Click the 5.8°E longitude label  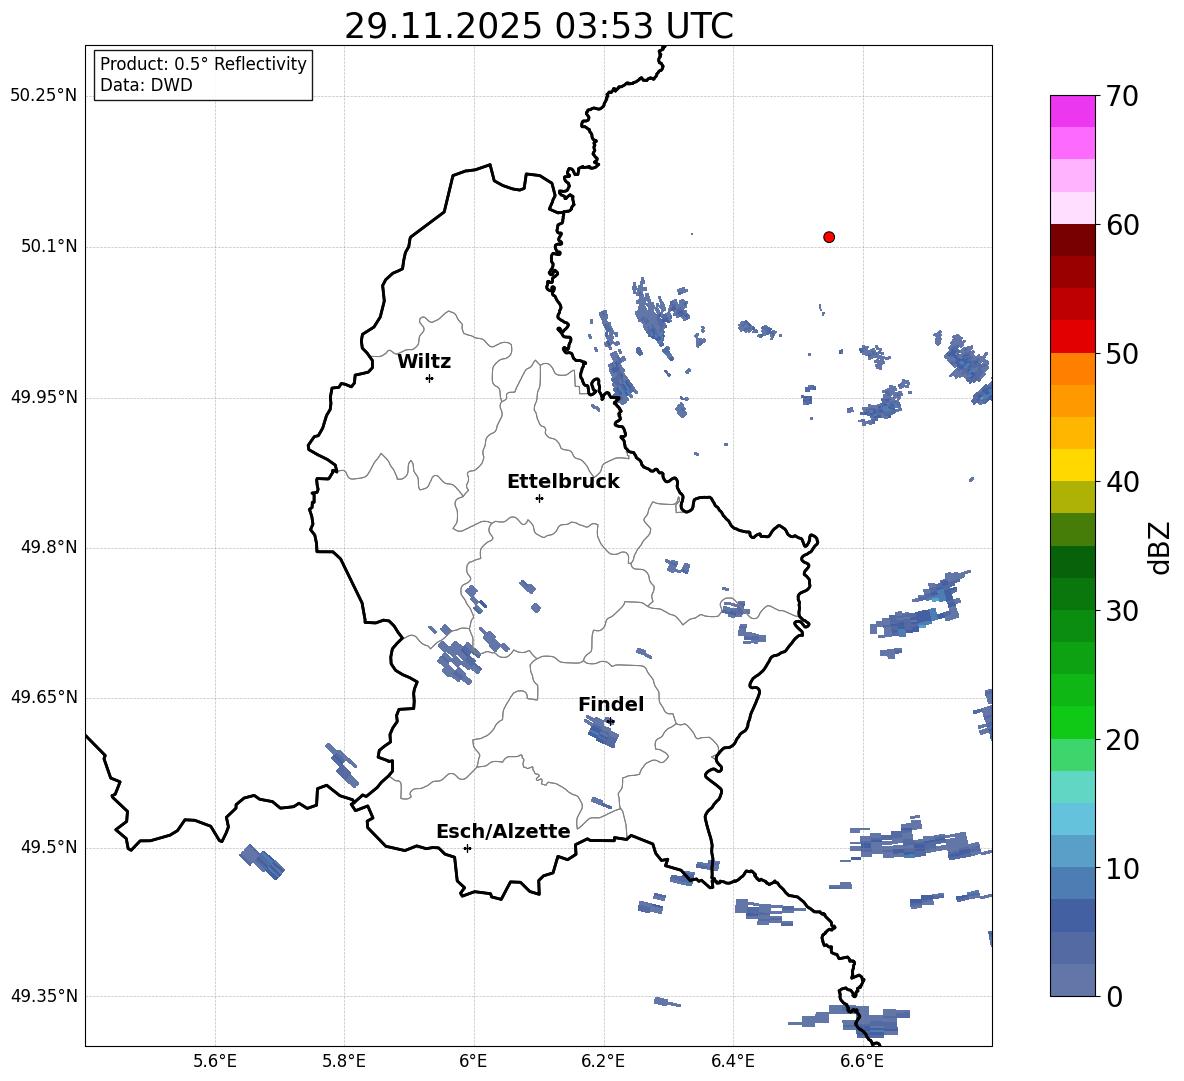click(344, 1061)
